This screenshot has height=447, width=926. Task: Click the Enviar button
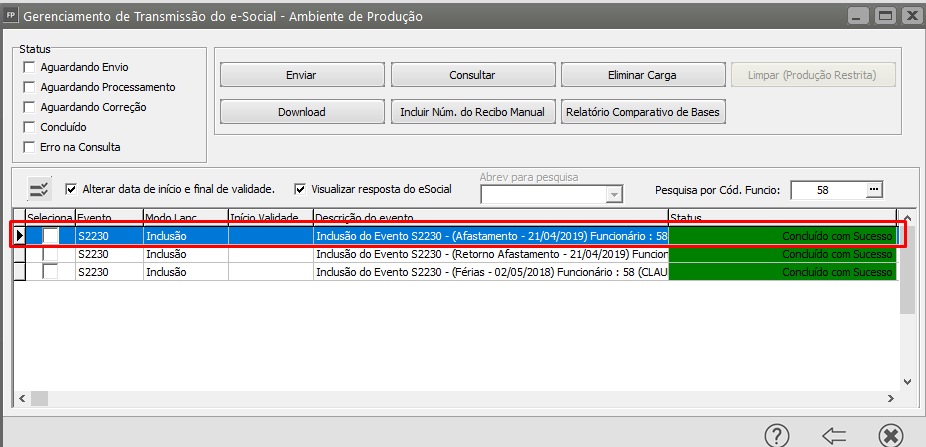pyautogui.click(x=302, y=75)
